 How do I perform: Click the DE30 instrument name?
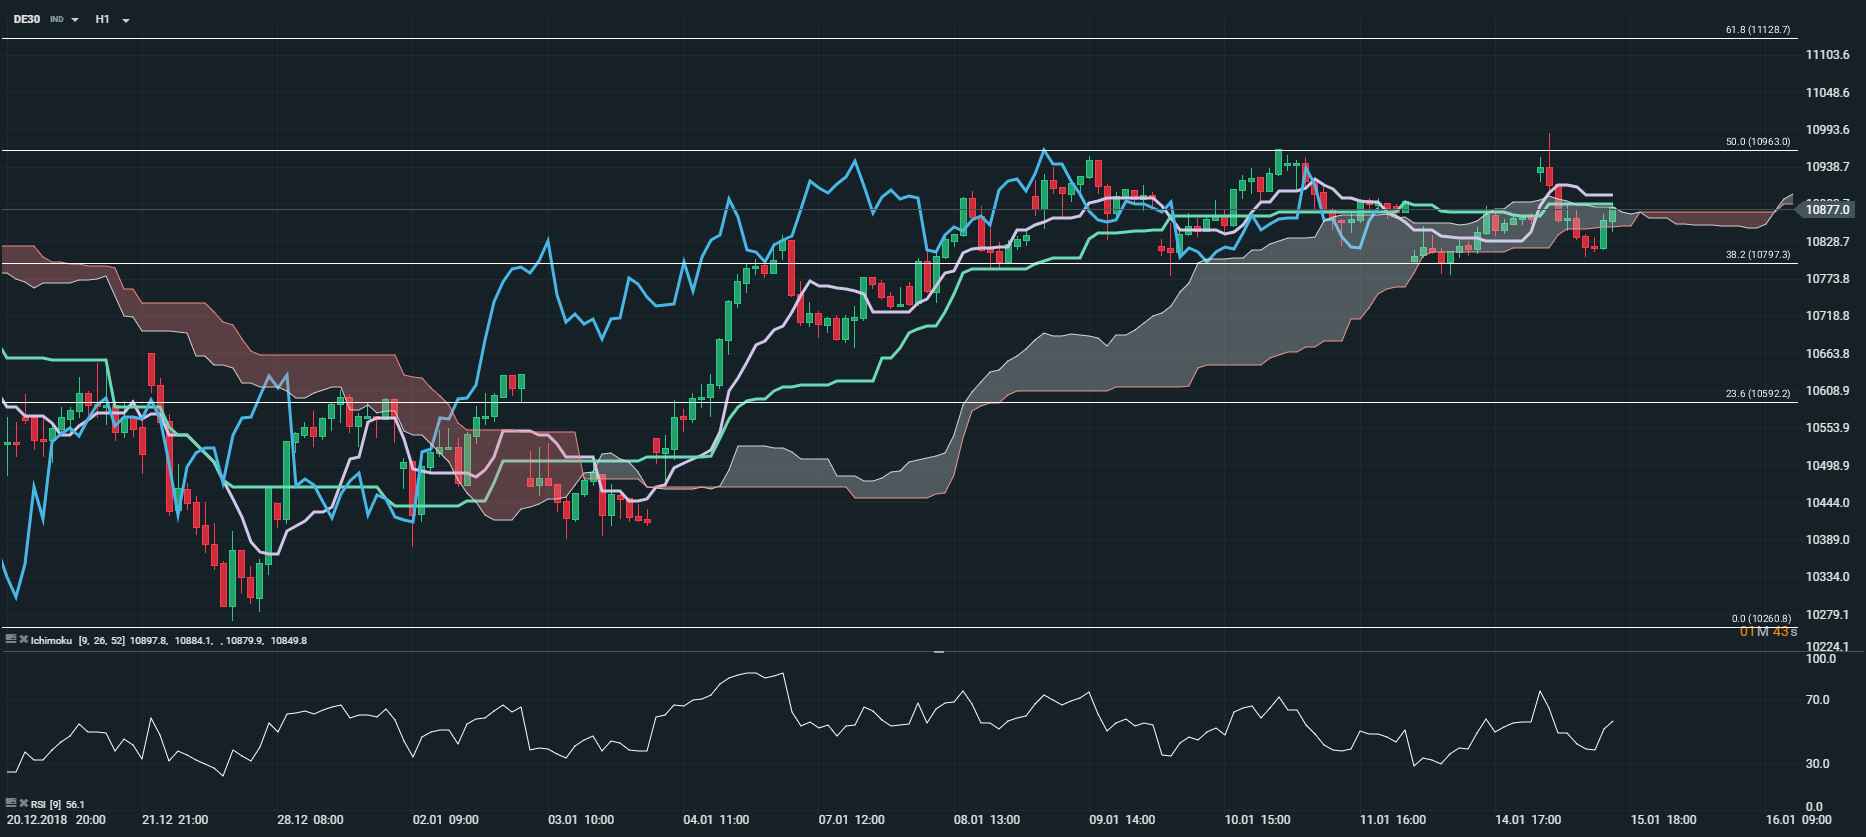[27, 19]
